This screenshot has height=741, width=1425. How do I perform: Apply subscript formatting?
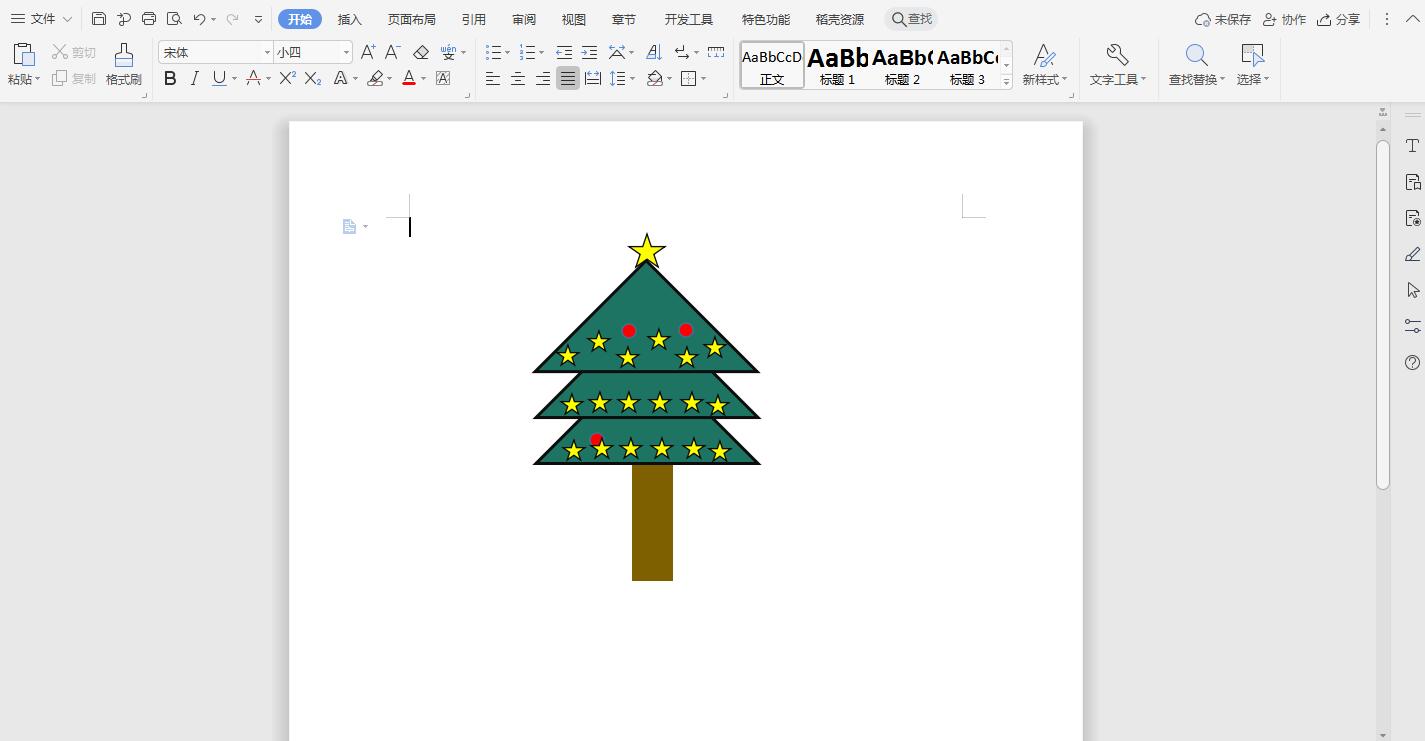coord(313,78)
